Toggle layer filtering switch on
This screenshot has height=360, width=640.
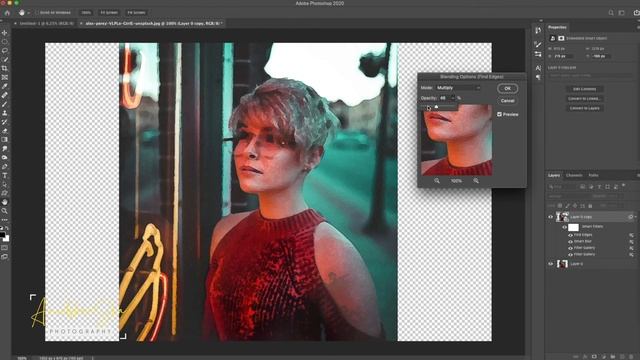pyautogui.click(x=624, y=186)
